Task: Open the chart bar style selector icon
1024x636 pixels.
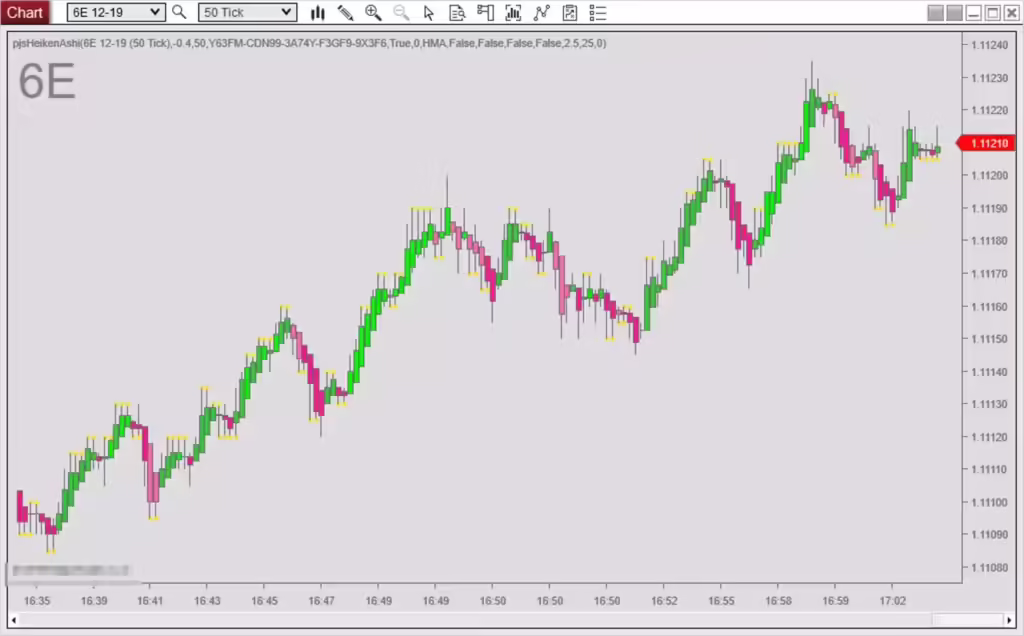Action: (x=318, y=13)
